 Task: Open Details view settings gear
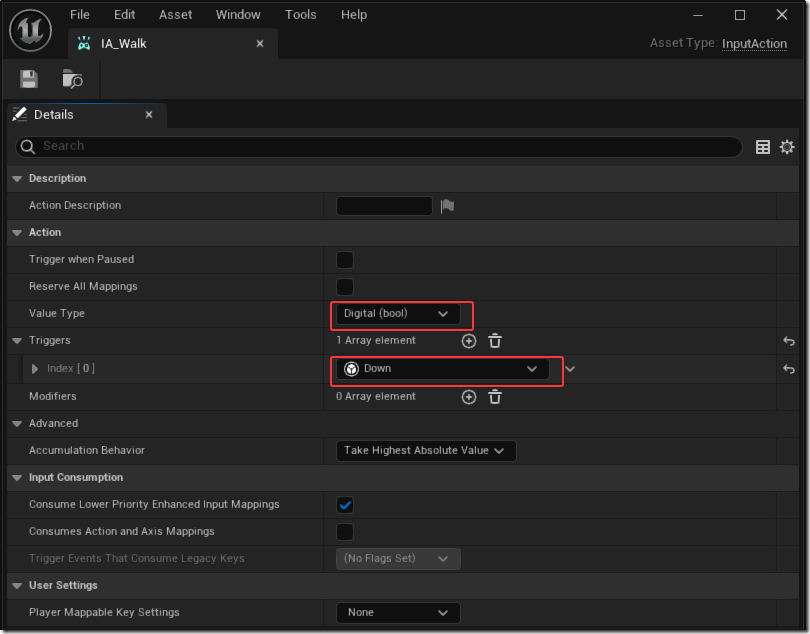(x=787, y=147)
